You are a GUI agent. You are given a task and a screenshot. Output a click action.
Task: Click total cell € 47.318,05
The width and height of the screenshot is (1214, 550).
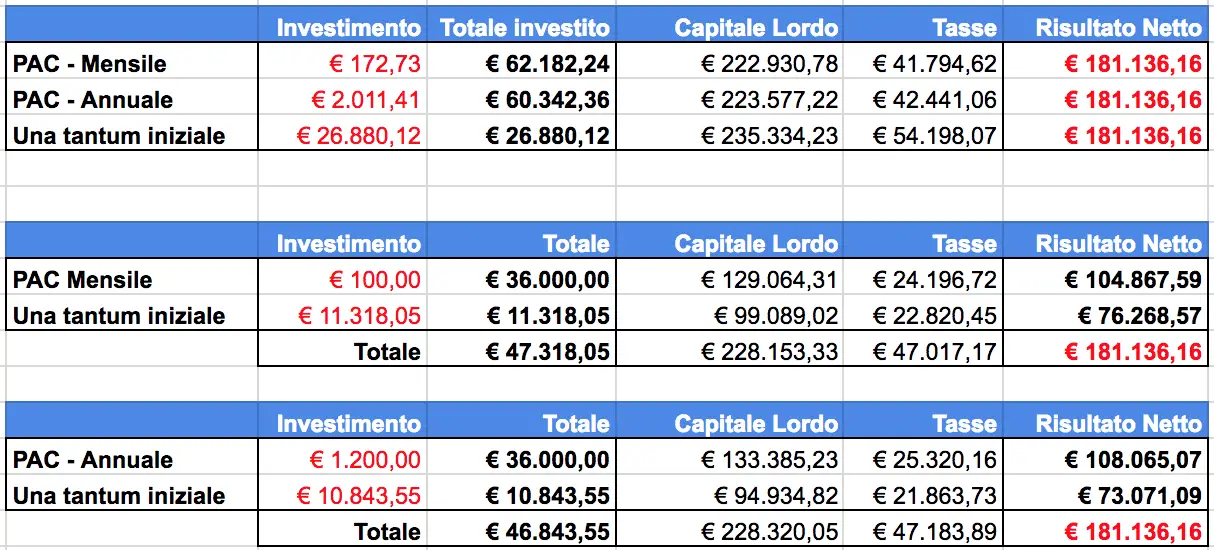(521, 352)
